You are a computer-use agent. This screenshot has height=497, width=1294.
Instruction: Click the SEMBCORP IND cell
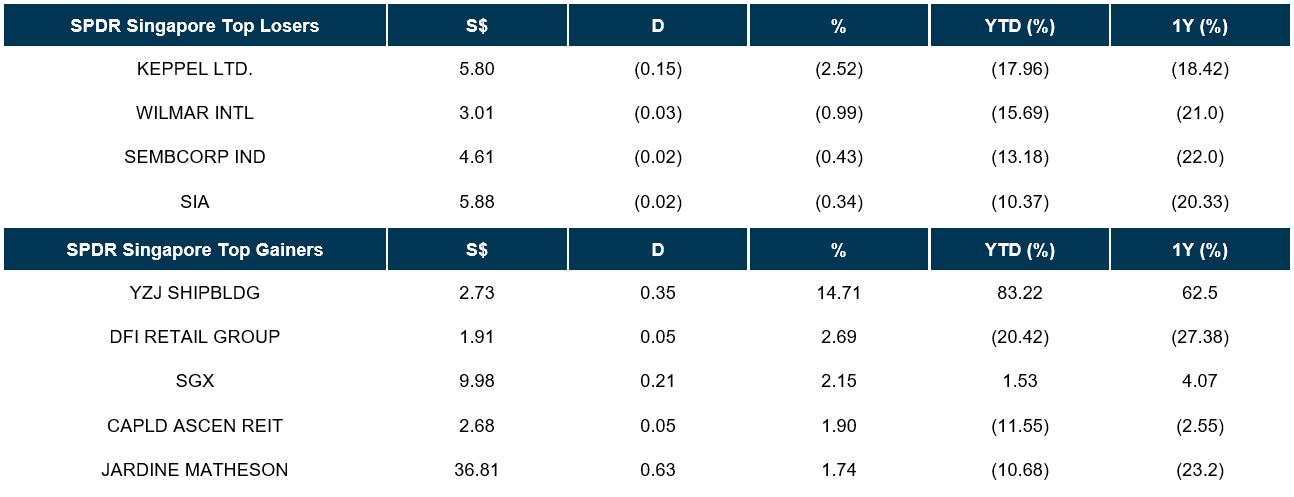195,157
